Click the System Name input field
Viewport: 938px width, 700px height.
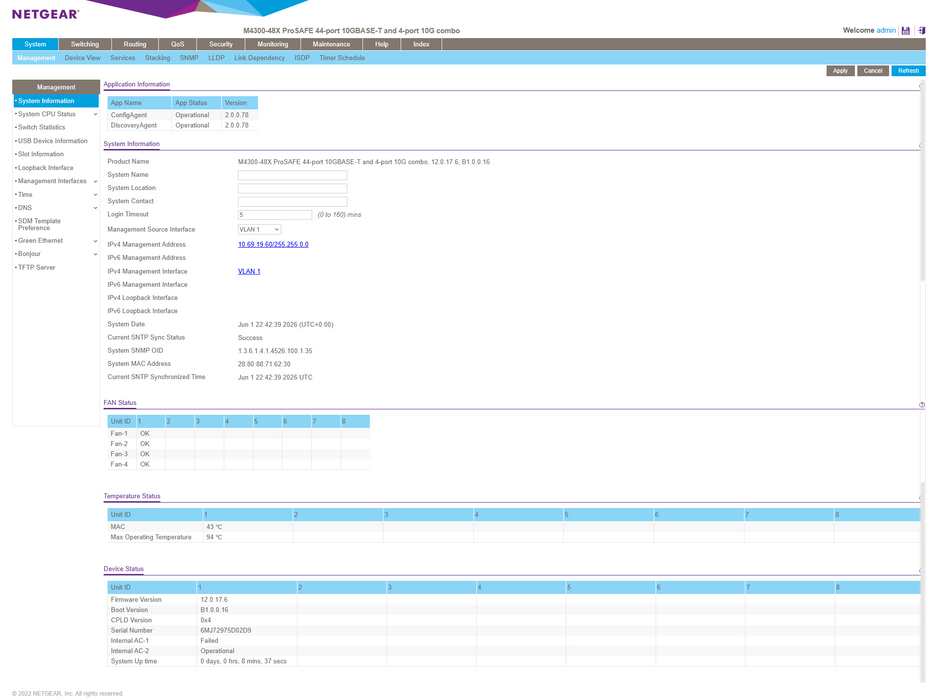click(x=293, y=175)
